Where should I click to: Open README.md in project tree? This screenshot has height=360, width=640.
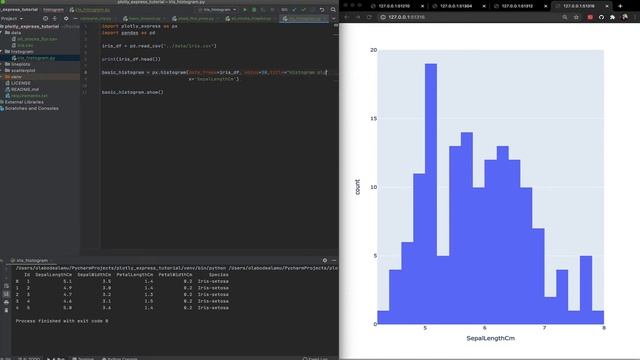tap(24, 89)
